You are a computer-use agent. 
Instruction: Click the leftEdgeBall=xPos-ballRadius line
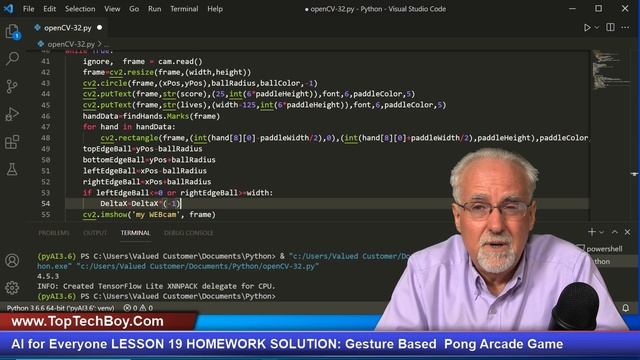pos(144,171)
